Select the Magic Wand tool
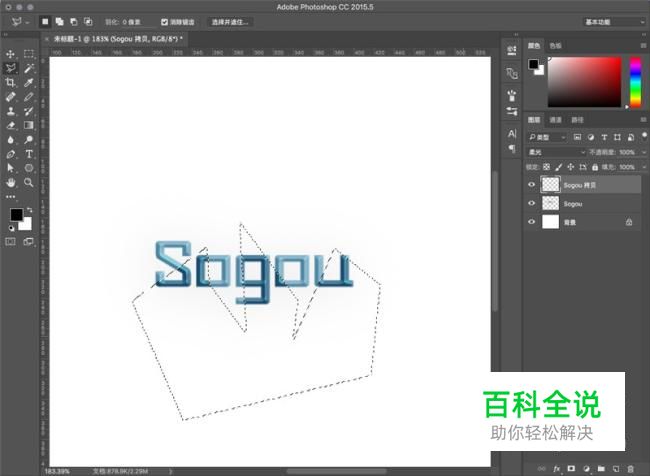This screenshot has width=650, height=476. (29, 68)
